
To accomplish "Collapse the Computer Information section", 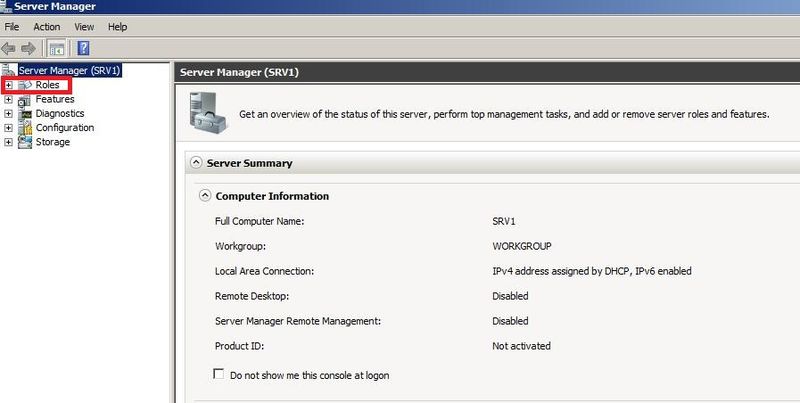I will click(x=205, y=196).
